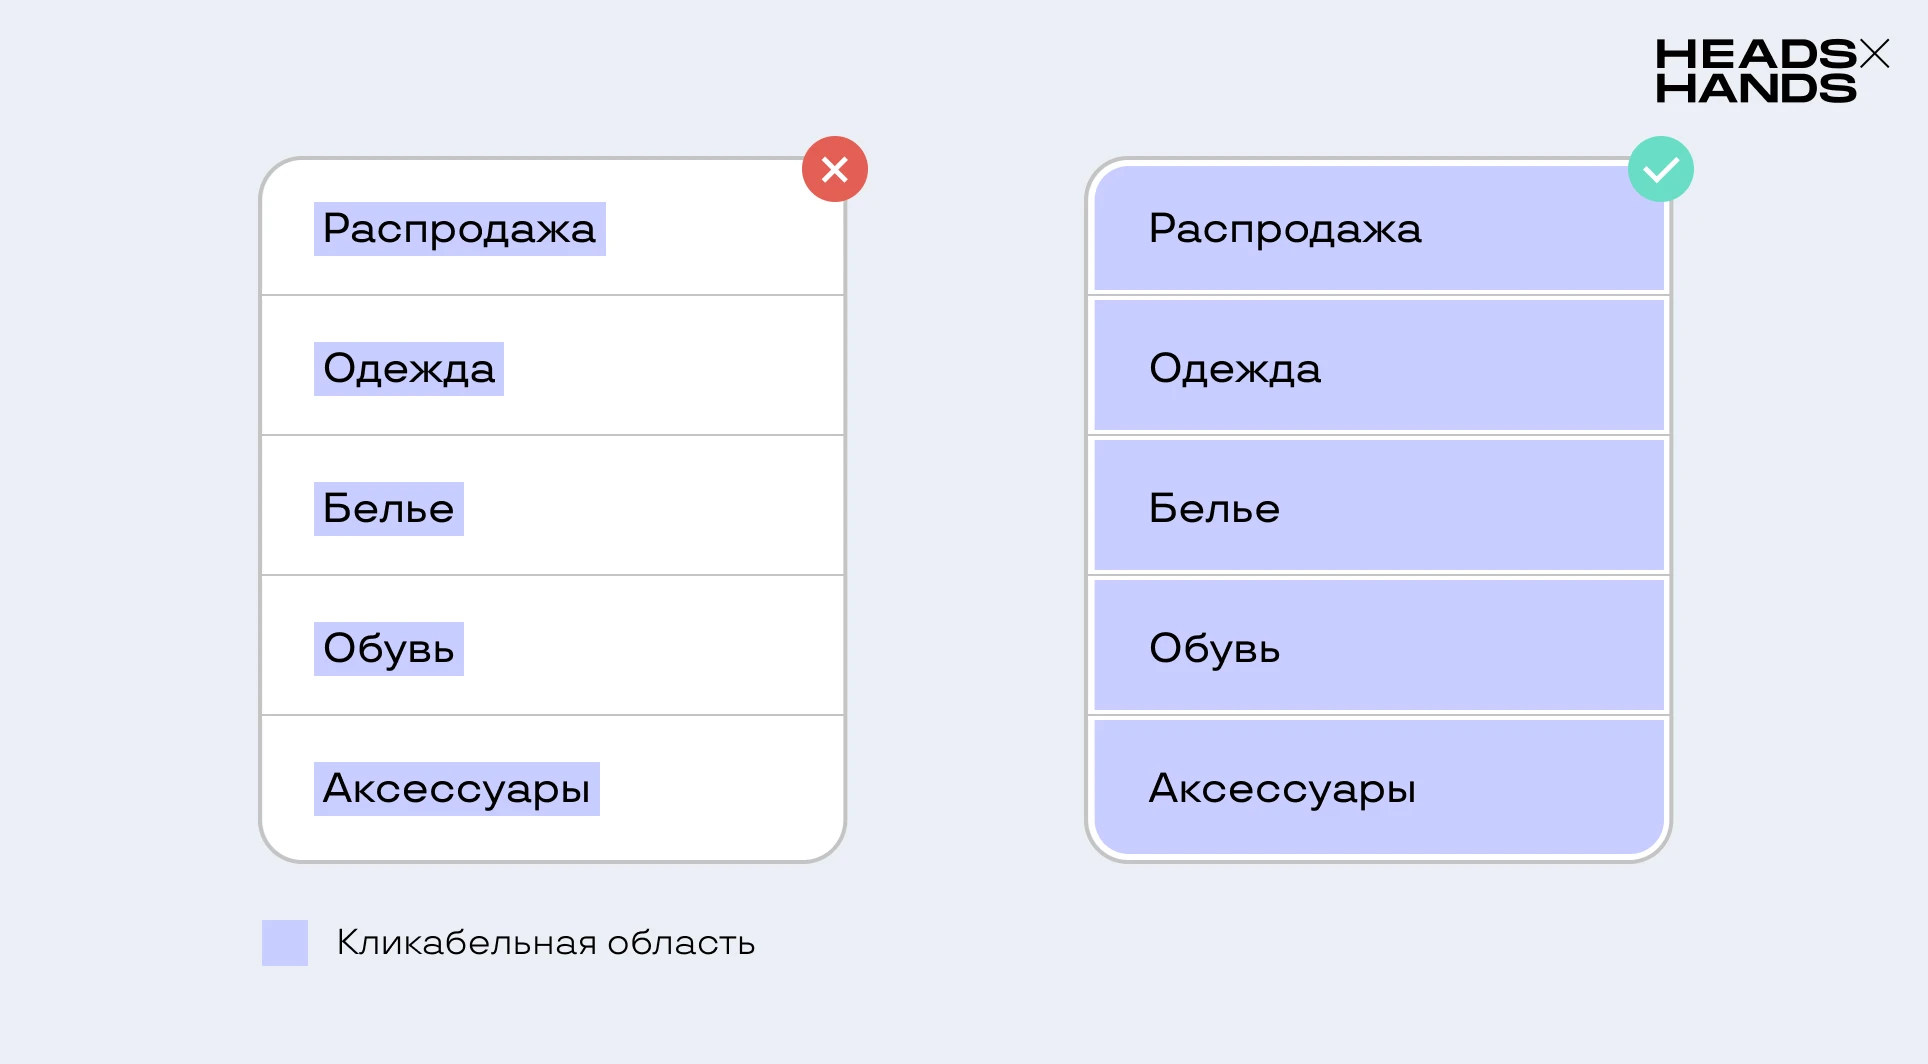This screenshot has width=1928, height=1064.
Task: Open Белье in the left list
Action: (x=389, y=509)
